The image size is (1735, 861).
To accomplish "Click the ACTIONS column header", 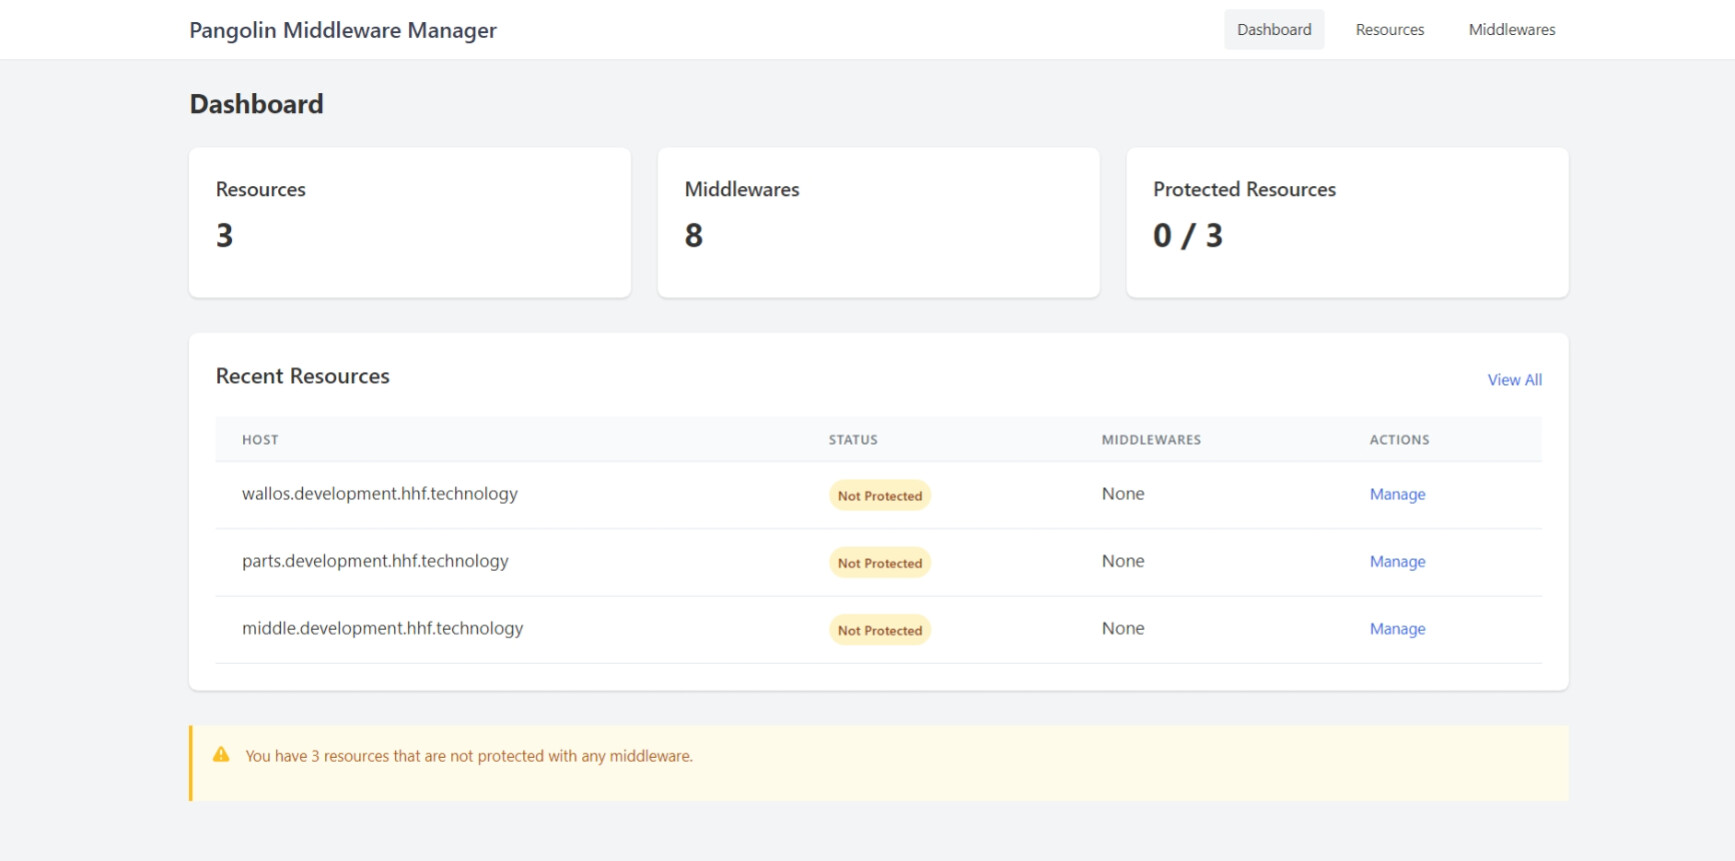I will tap(1399, 440).
